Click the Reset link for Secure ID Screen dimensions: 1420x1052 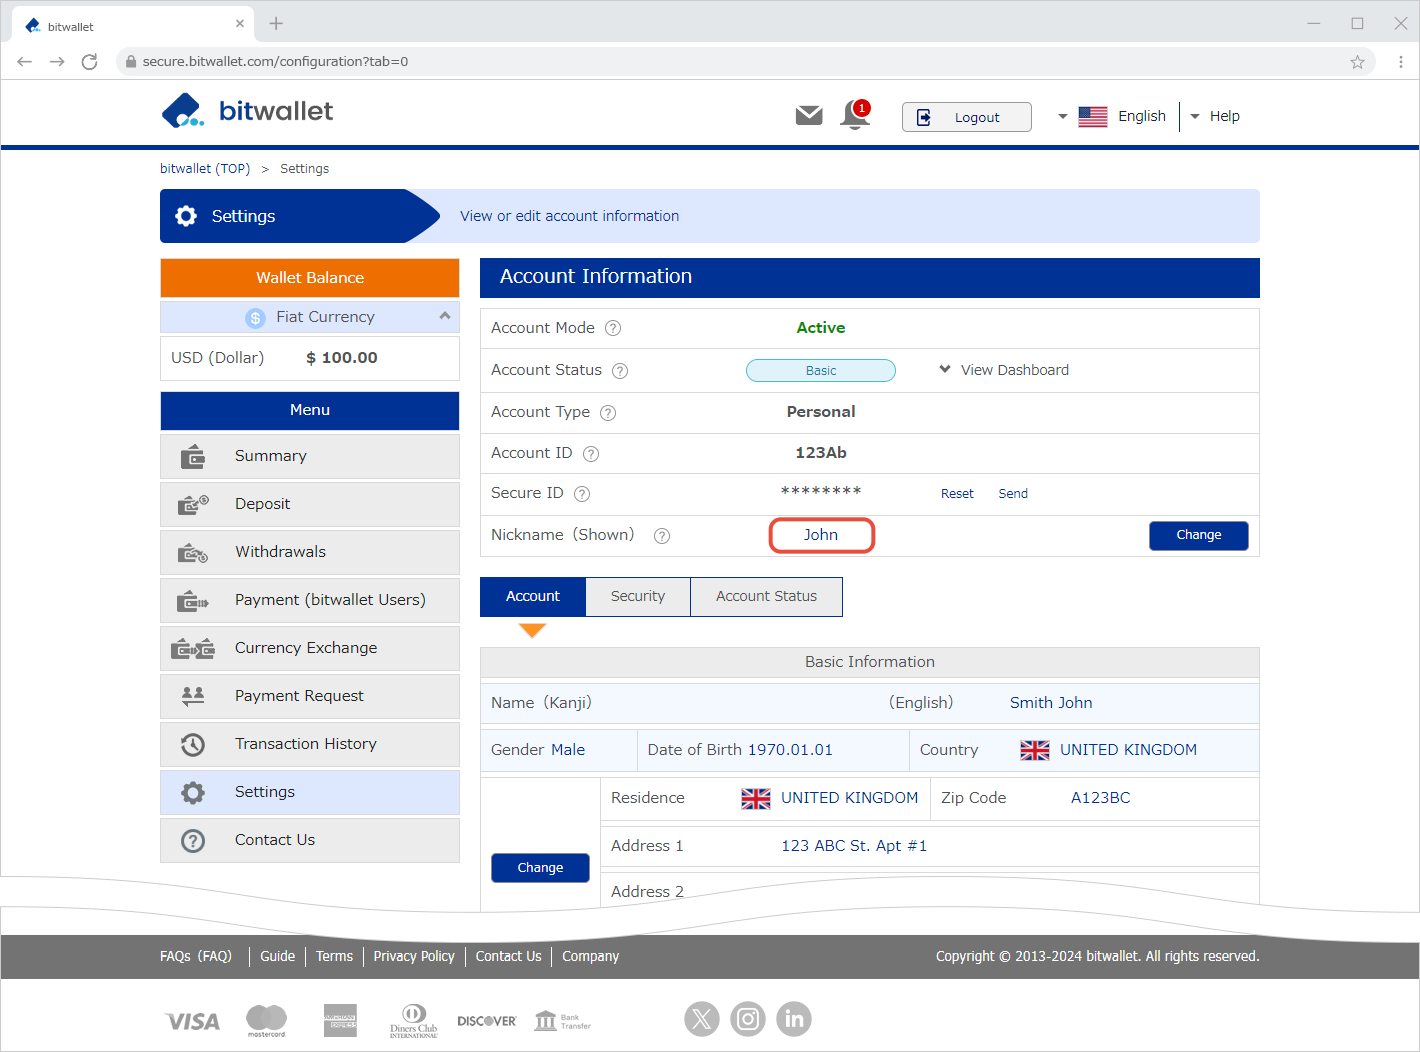(956, 494)
